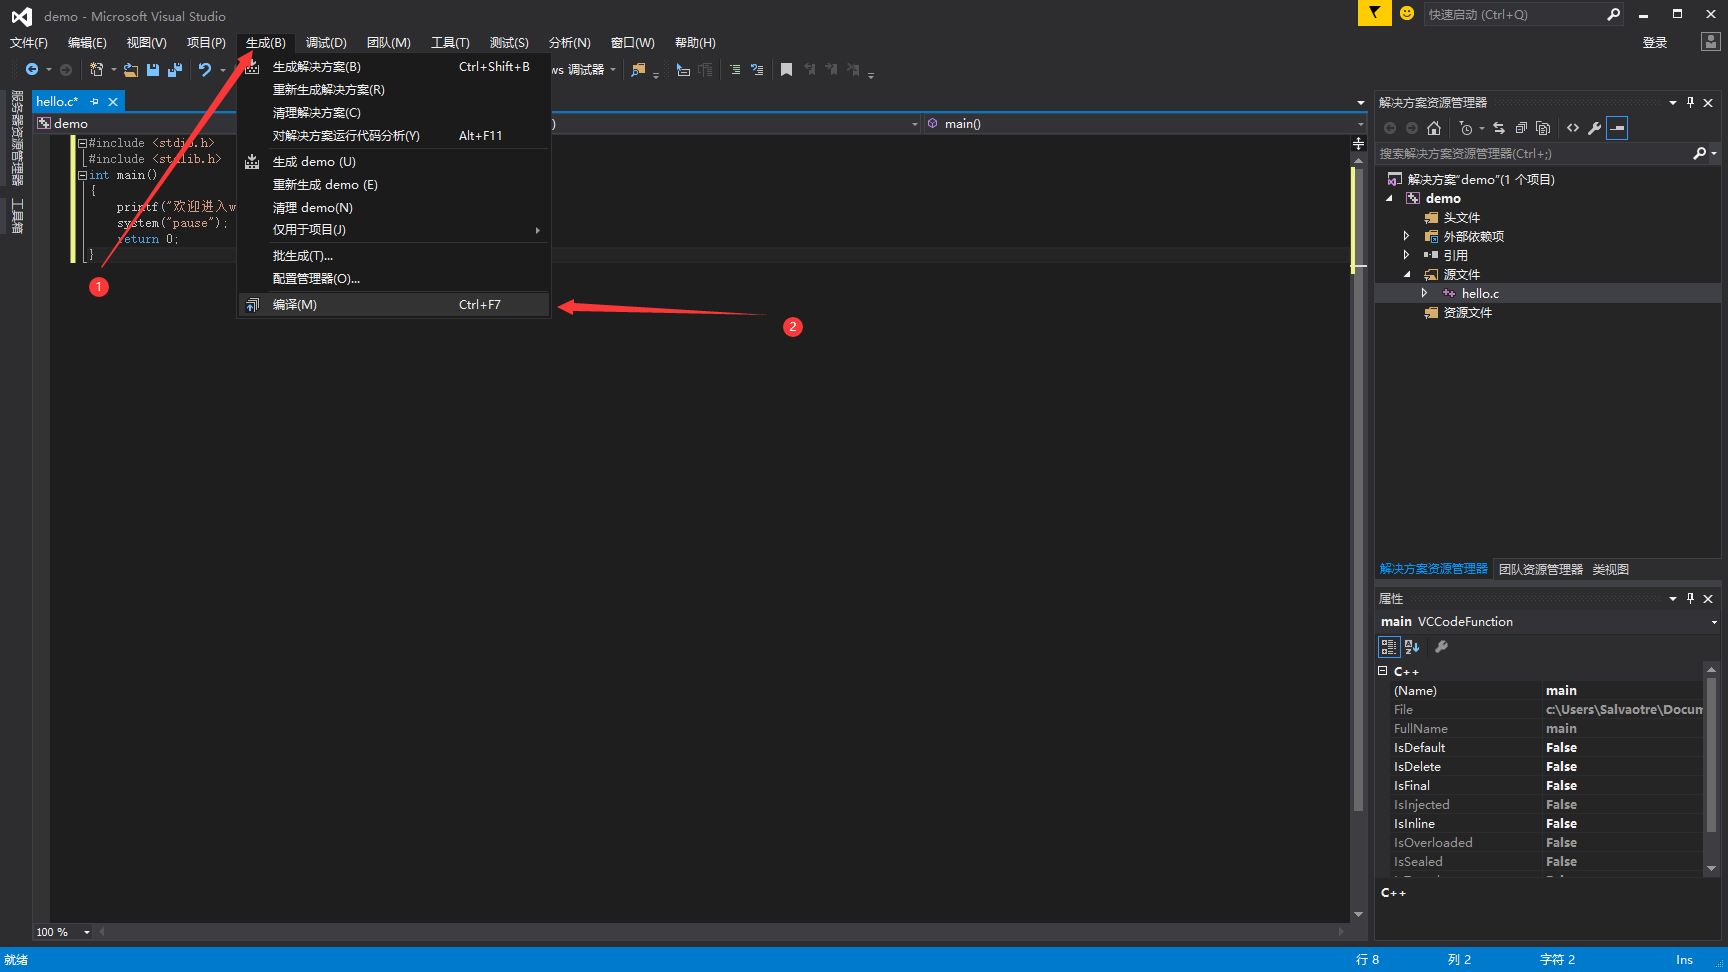The height and width of the screenshot is (972, 1728).
Task: Click the Home icon in Solution Explorer
Action: 1434,128
